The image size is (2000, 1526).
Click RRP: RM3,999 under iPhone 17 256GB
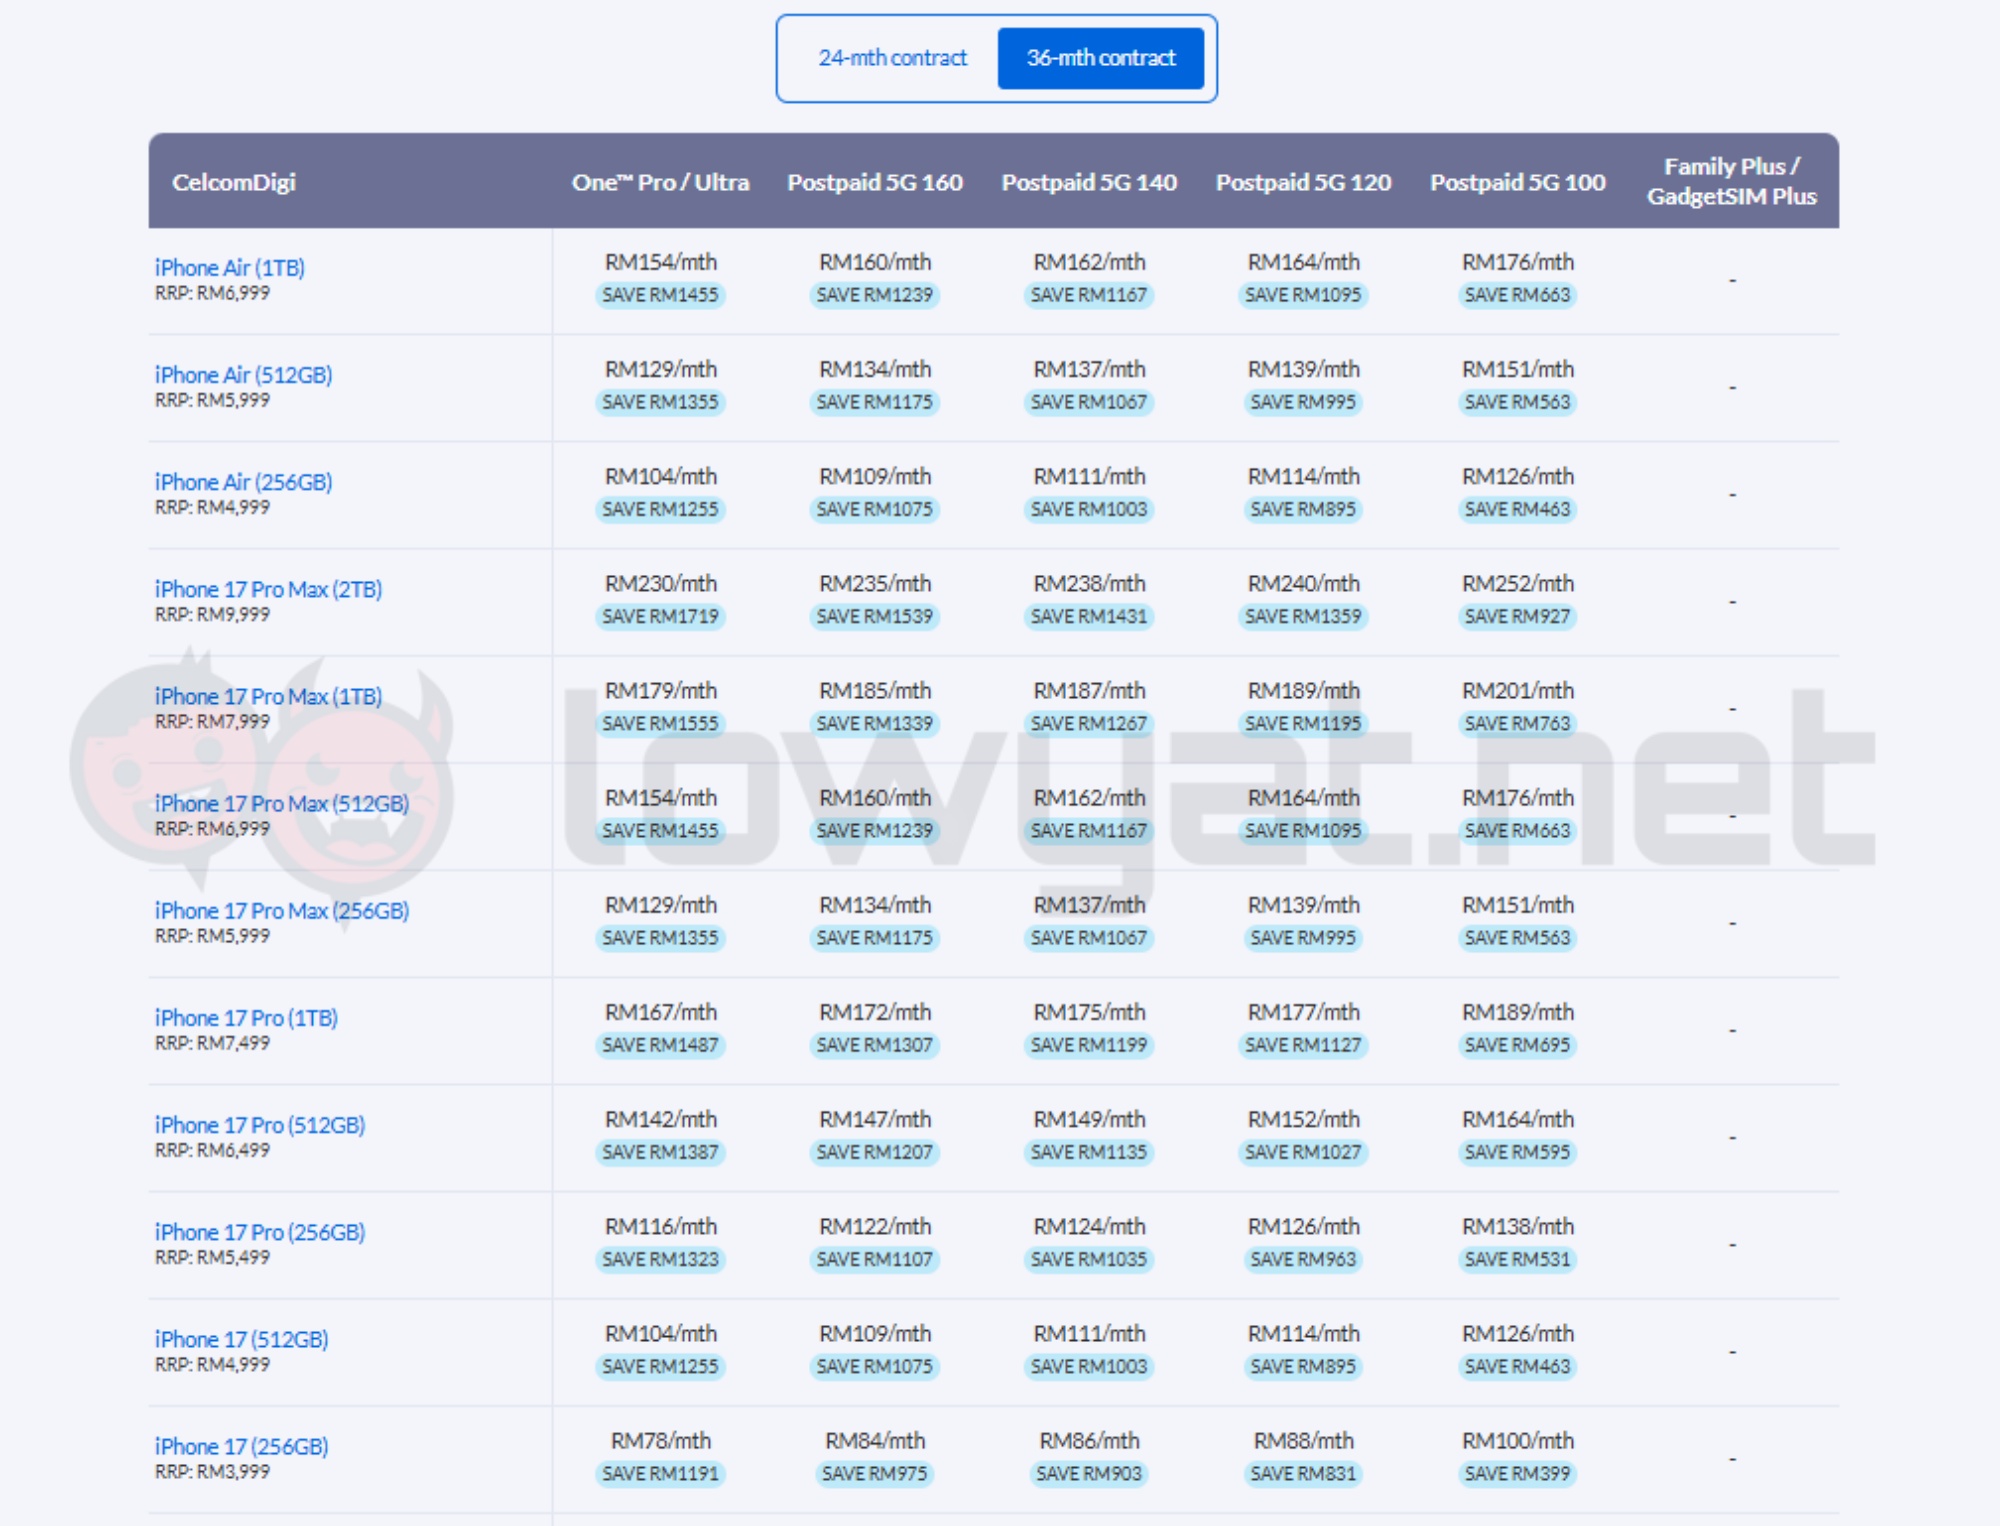tap(212, 1471)
